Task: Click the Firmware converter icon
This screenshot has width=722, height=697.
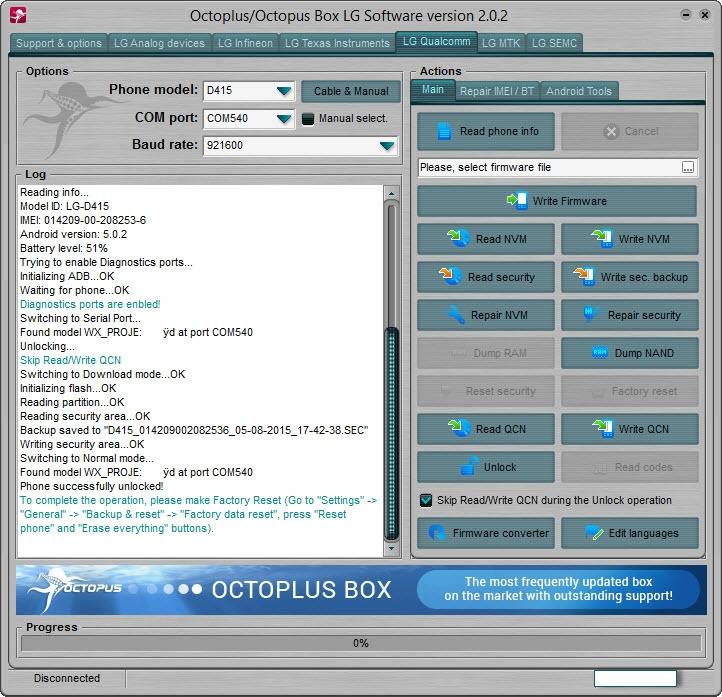Action: (437, 533)
